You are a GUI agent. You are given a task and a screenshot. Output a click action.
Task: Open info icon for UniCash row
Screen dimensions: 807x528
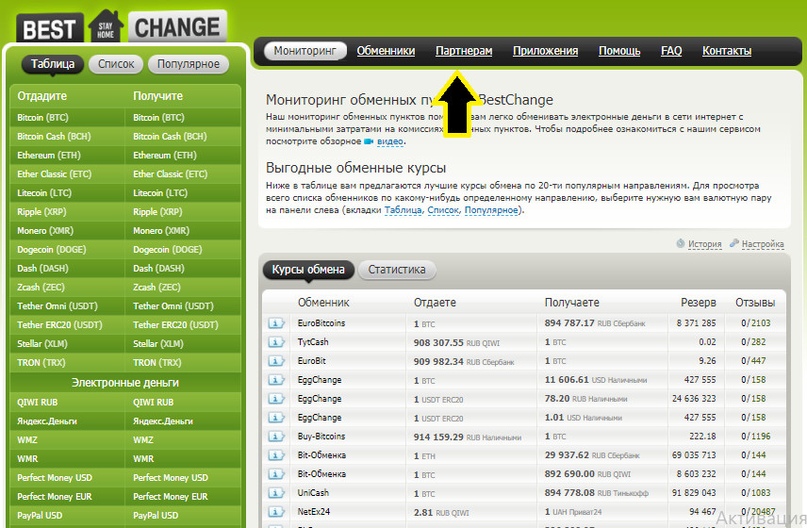[x=276, y=493]
